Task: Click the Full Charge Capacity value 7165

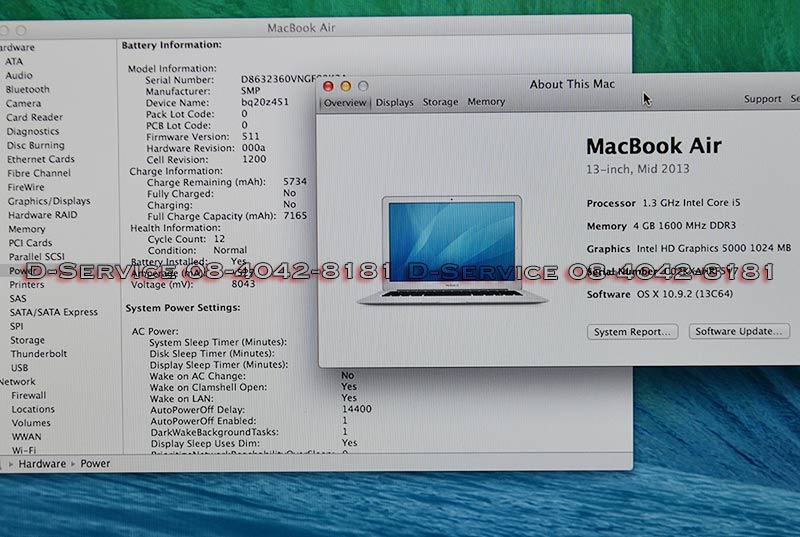Action: click(295, 216)
